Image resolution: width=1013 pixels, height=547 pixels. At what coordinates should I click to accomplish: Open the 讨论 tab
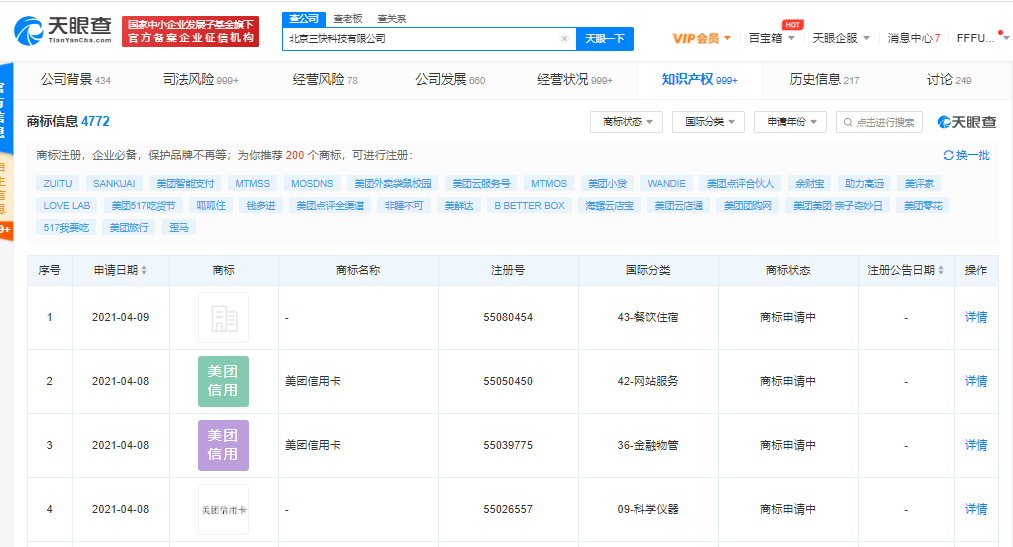[948, 79]
